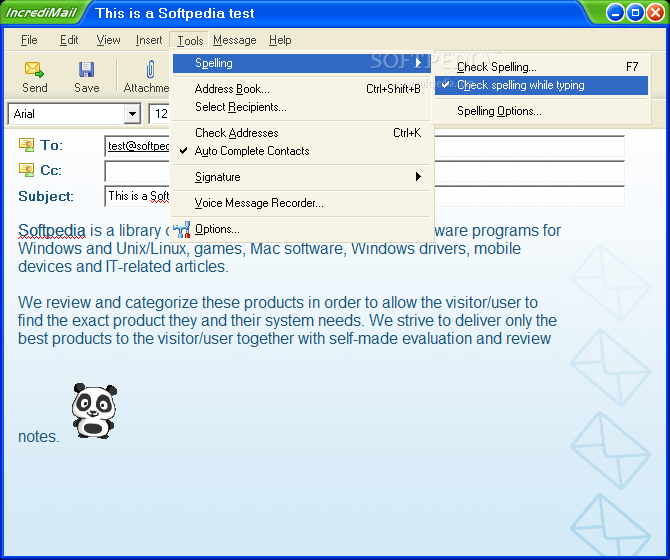Click inside the Cc input field

point(364,171)
